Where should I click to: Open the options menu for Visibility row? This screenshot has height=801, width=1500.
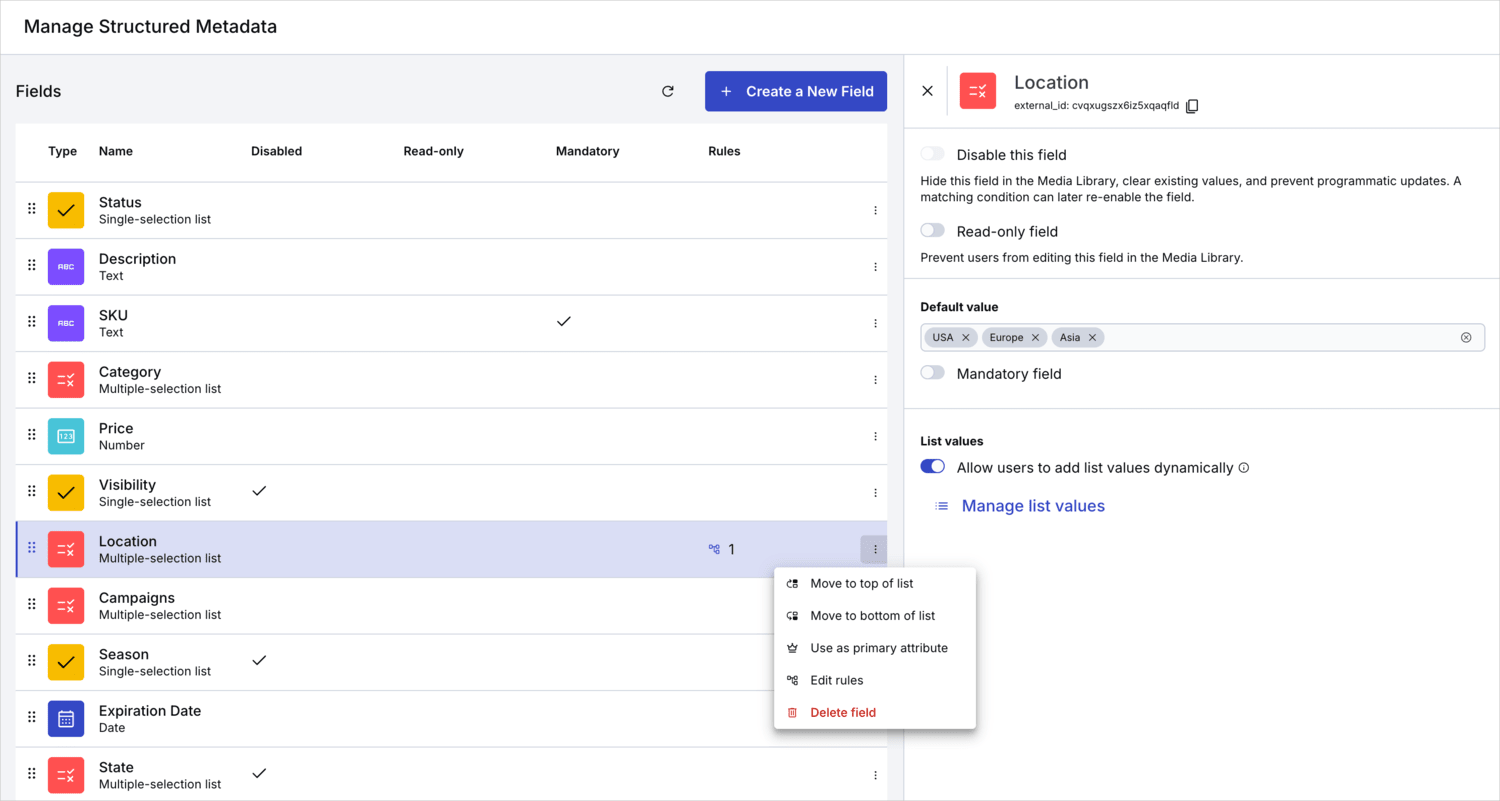[875, 493]
